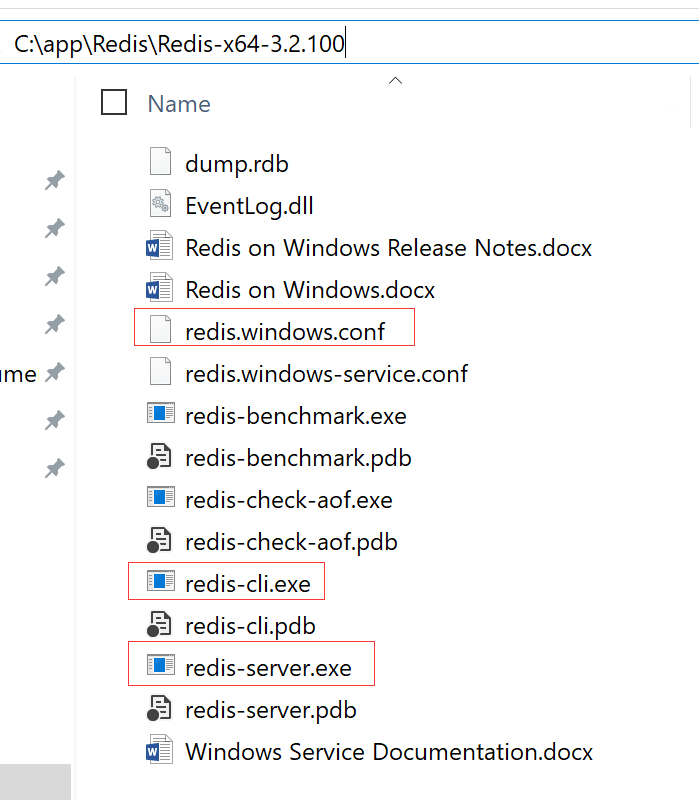Viewport: 699px width, 800px height.
Task: Select Windows Service Documentation.docx file name
Action: 389,752
